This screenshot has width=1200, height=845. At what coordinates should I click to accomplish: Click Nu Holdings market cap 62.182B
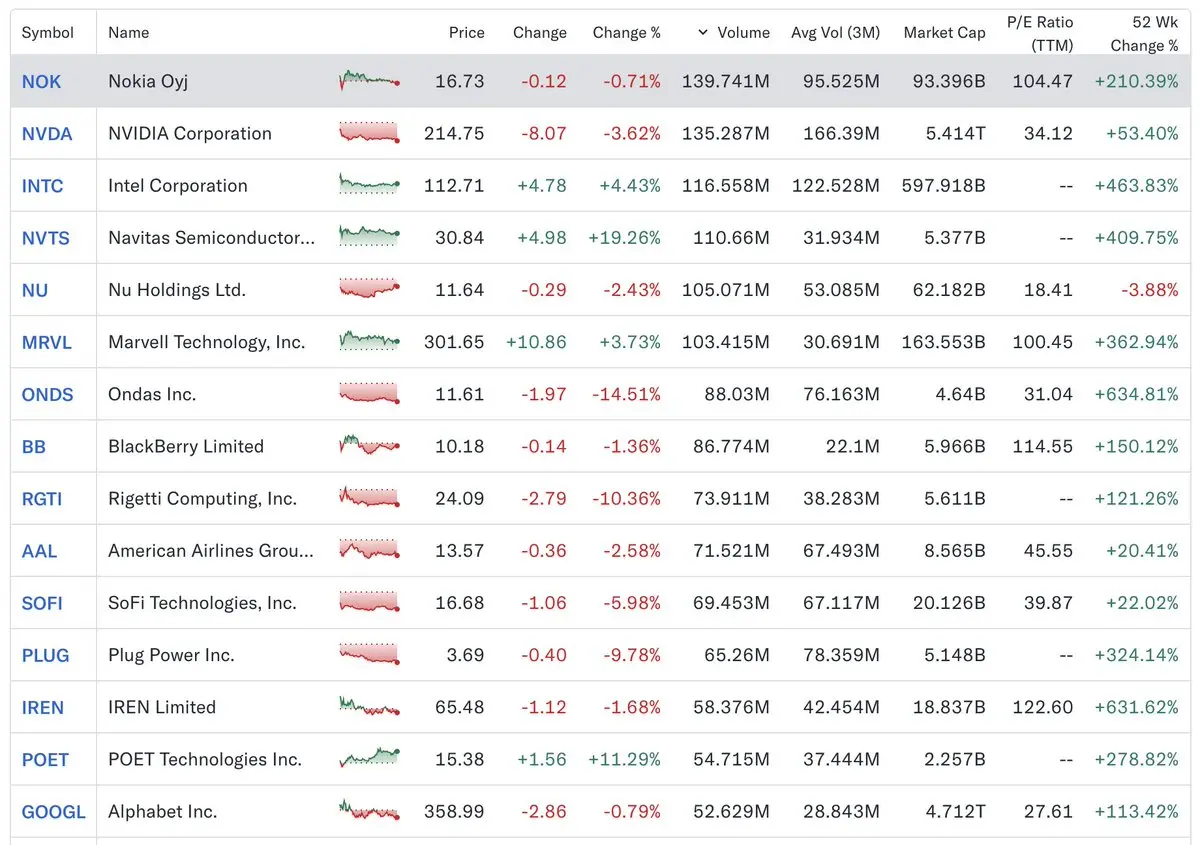(949, 290)
